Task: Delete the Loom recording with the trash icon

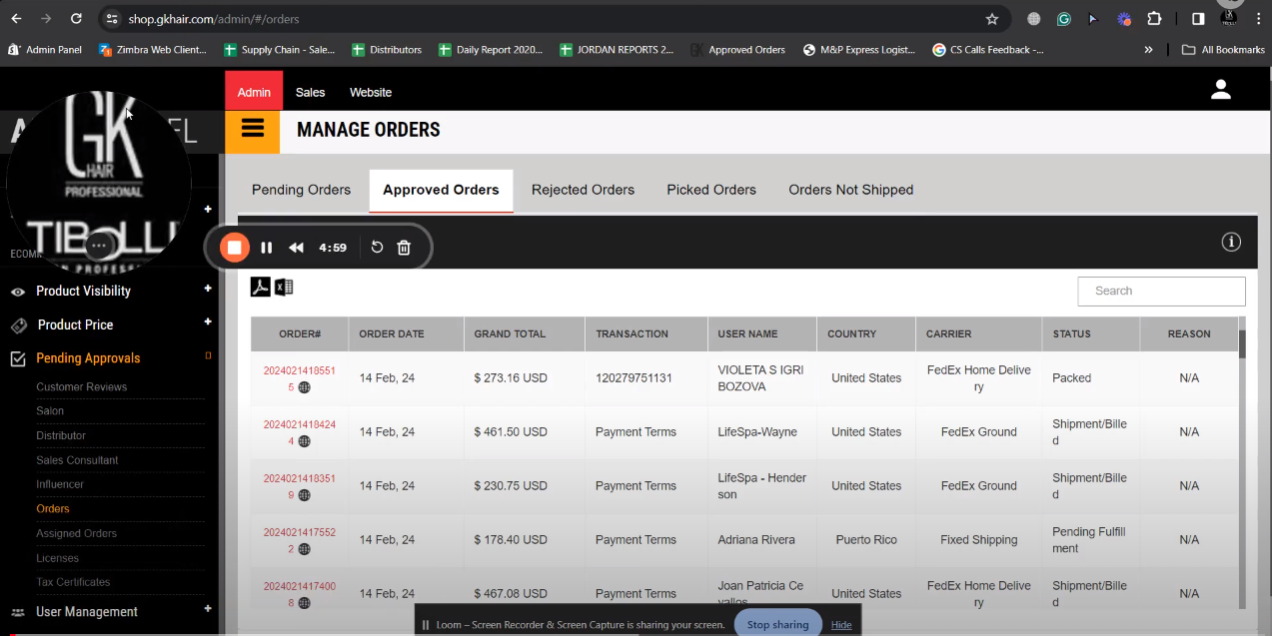Action: click(404, 247)
